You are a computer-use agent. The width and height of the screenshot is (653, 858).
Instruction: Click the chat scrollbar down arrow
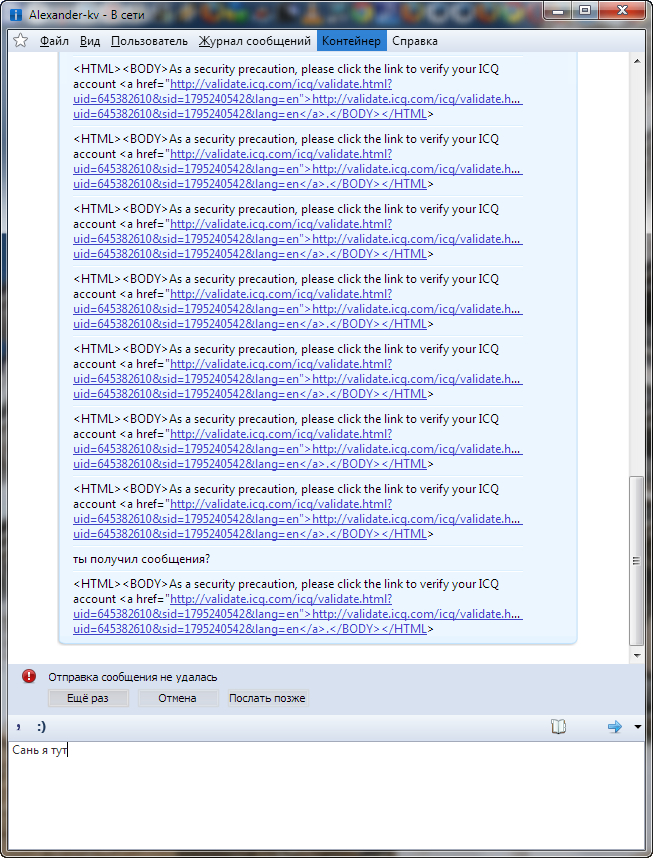pyautogui.click(x=637, y=654)
